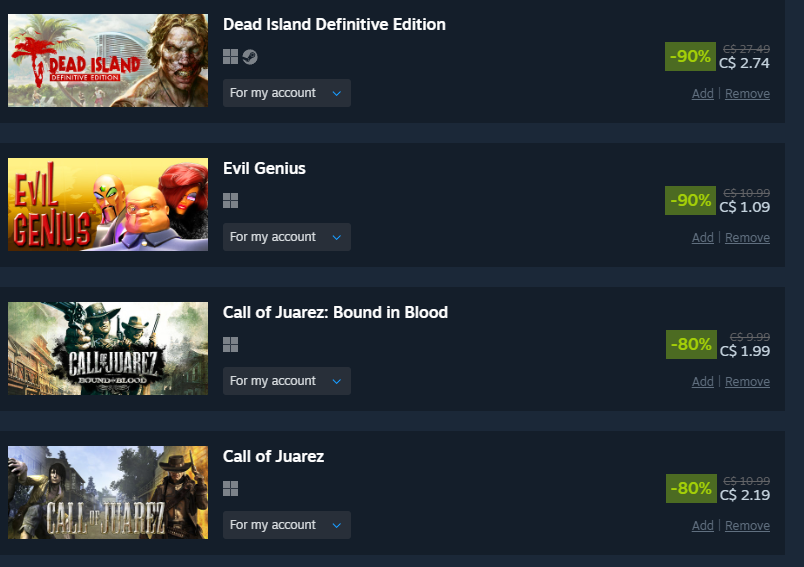Open Bound in Blood account dropdown
804x567 pixels.
[x=287, y=381]
